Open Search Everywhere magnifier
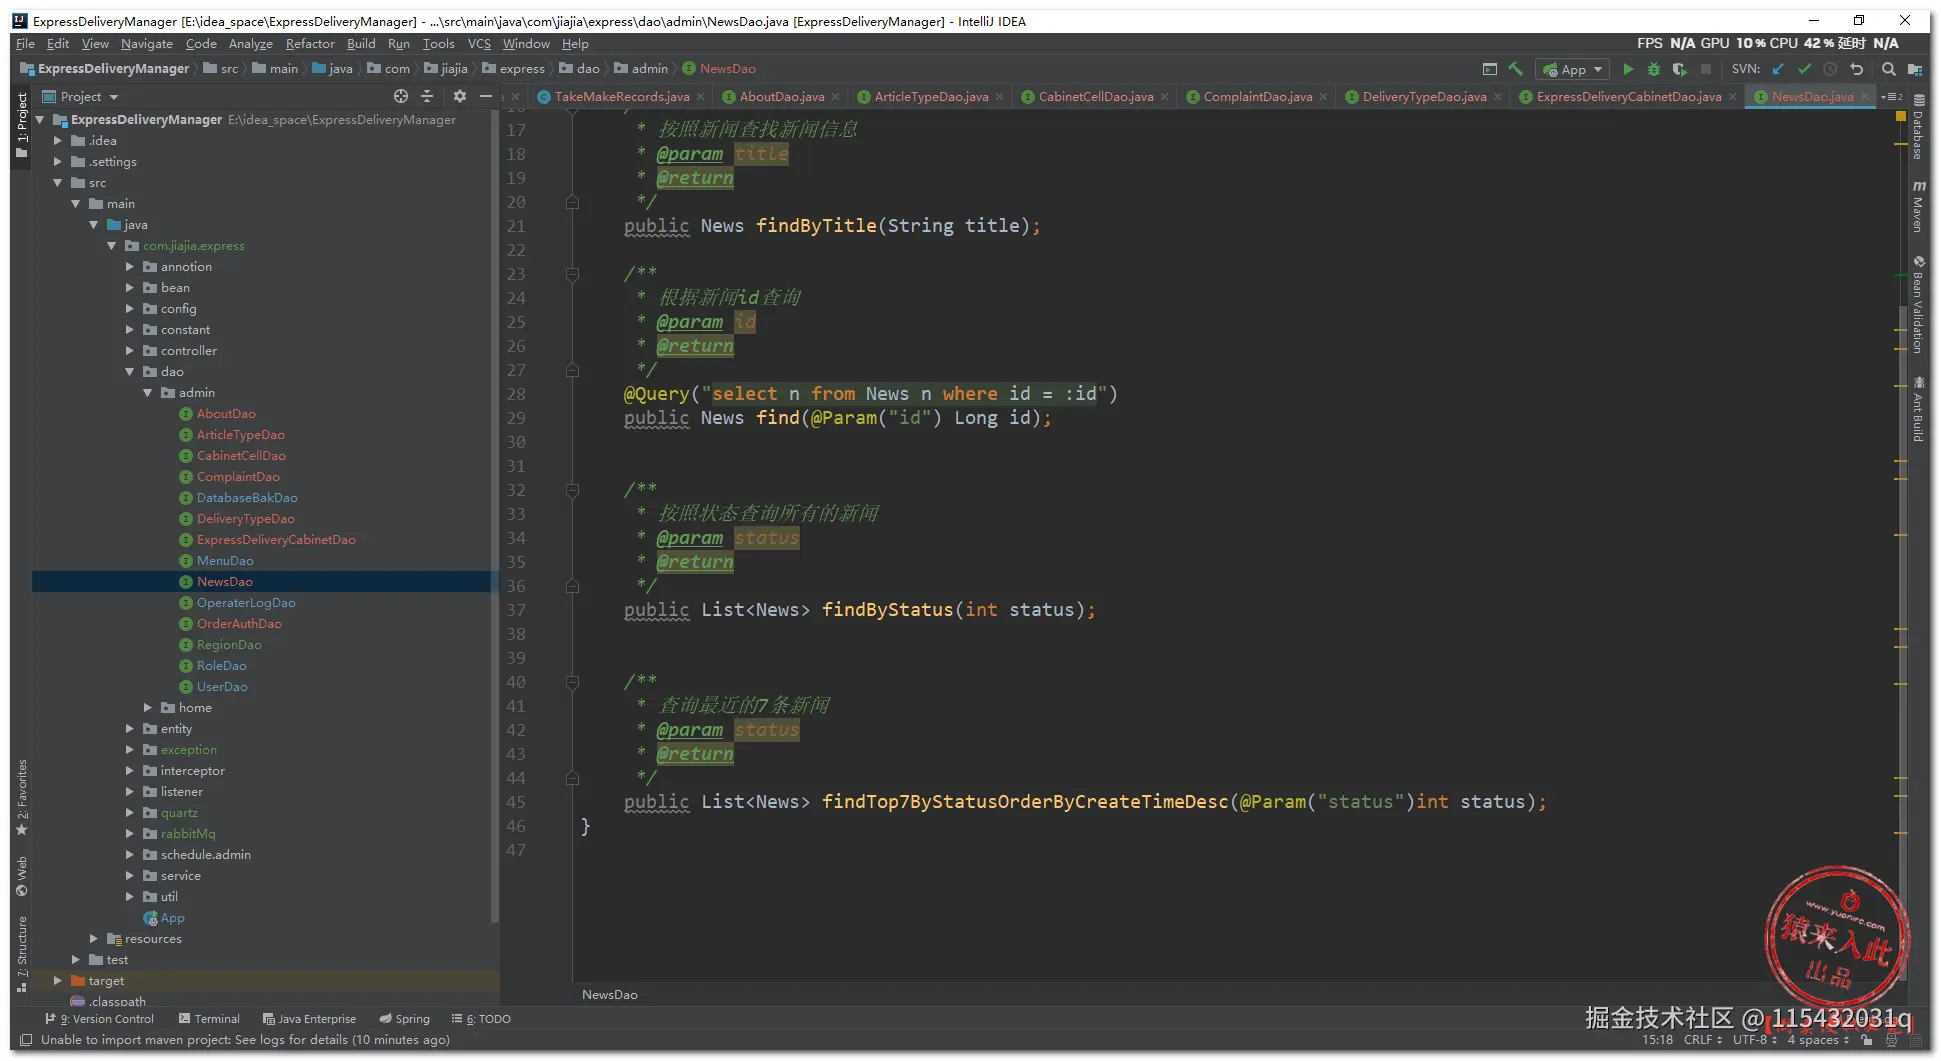This screenshot has width=1941, height=1061. [1888, 69]
